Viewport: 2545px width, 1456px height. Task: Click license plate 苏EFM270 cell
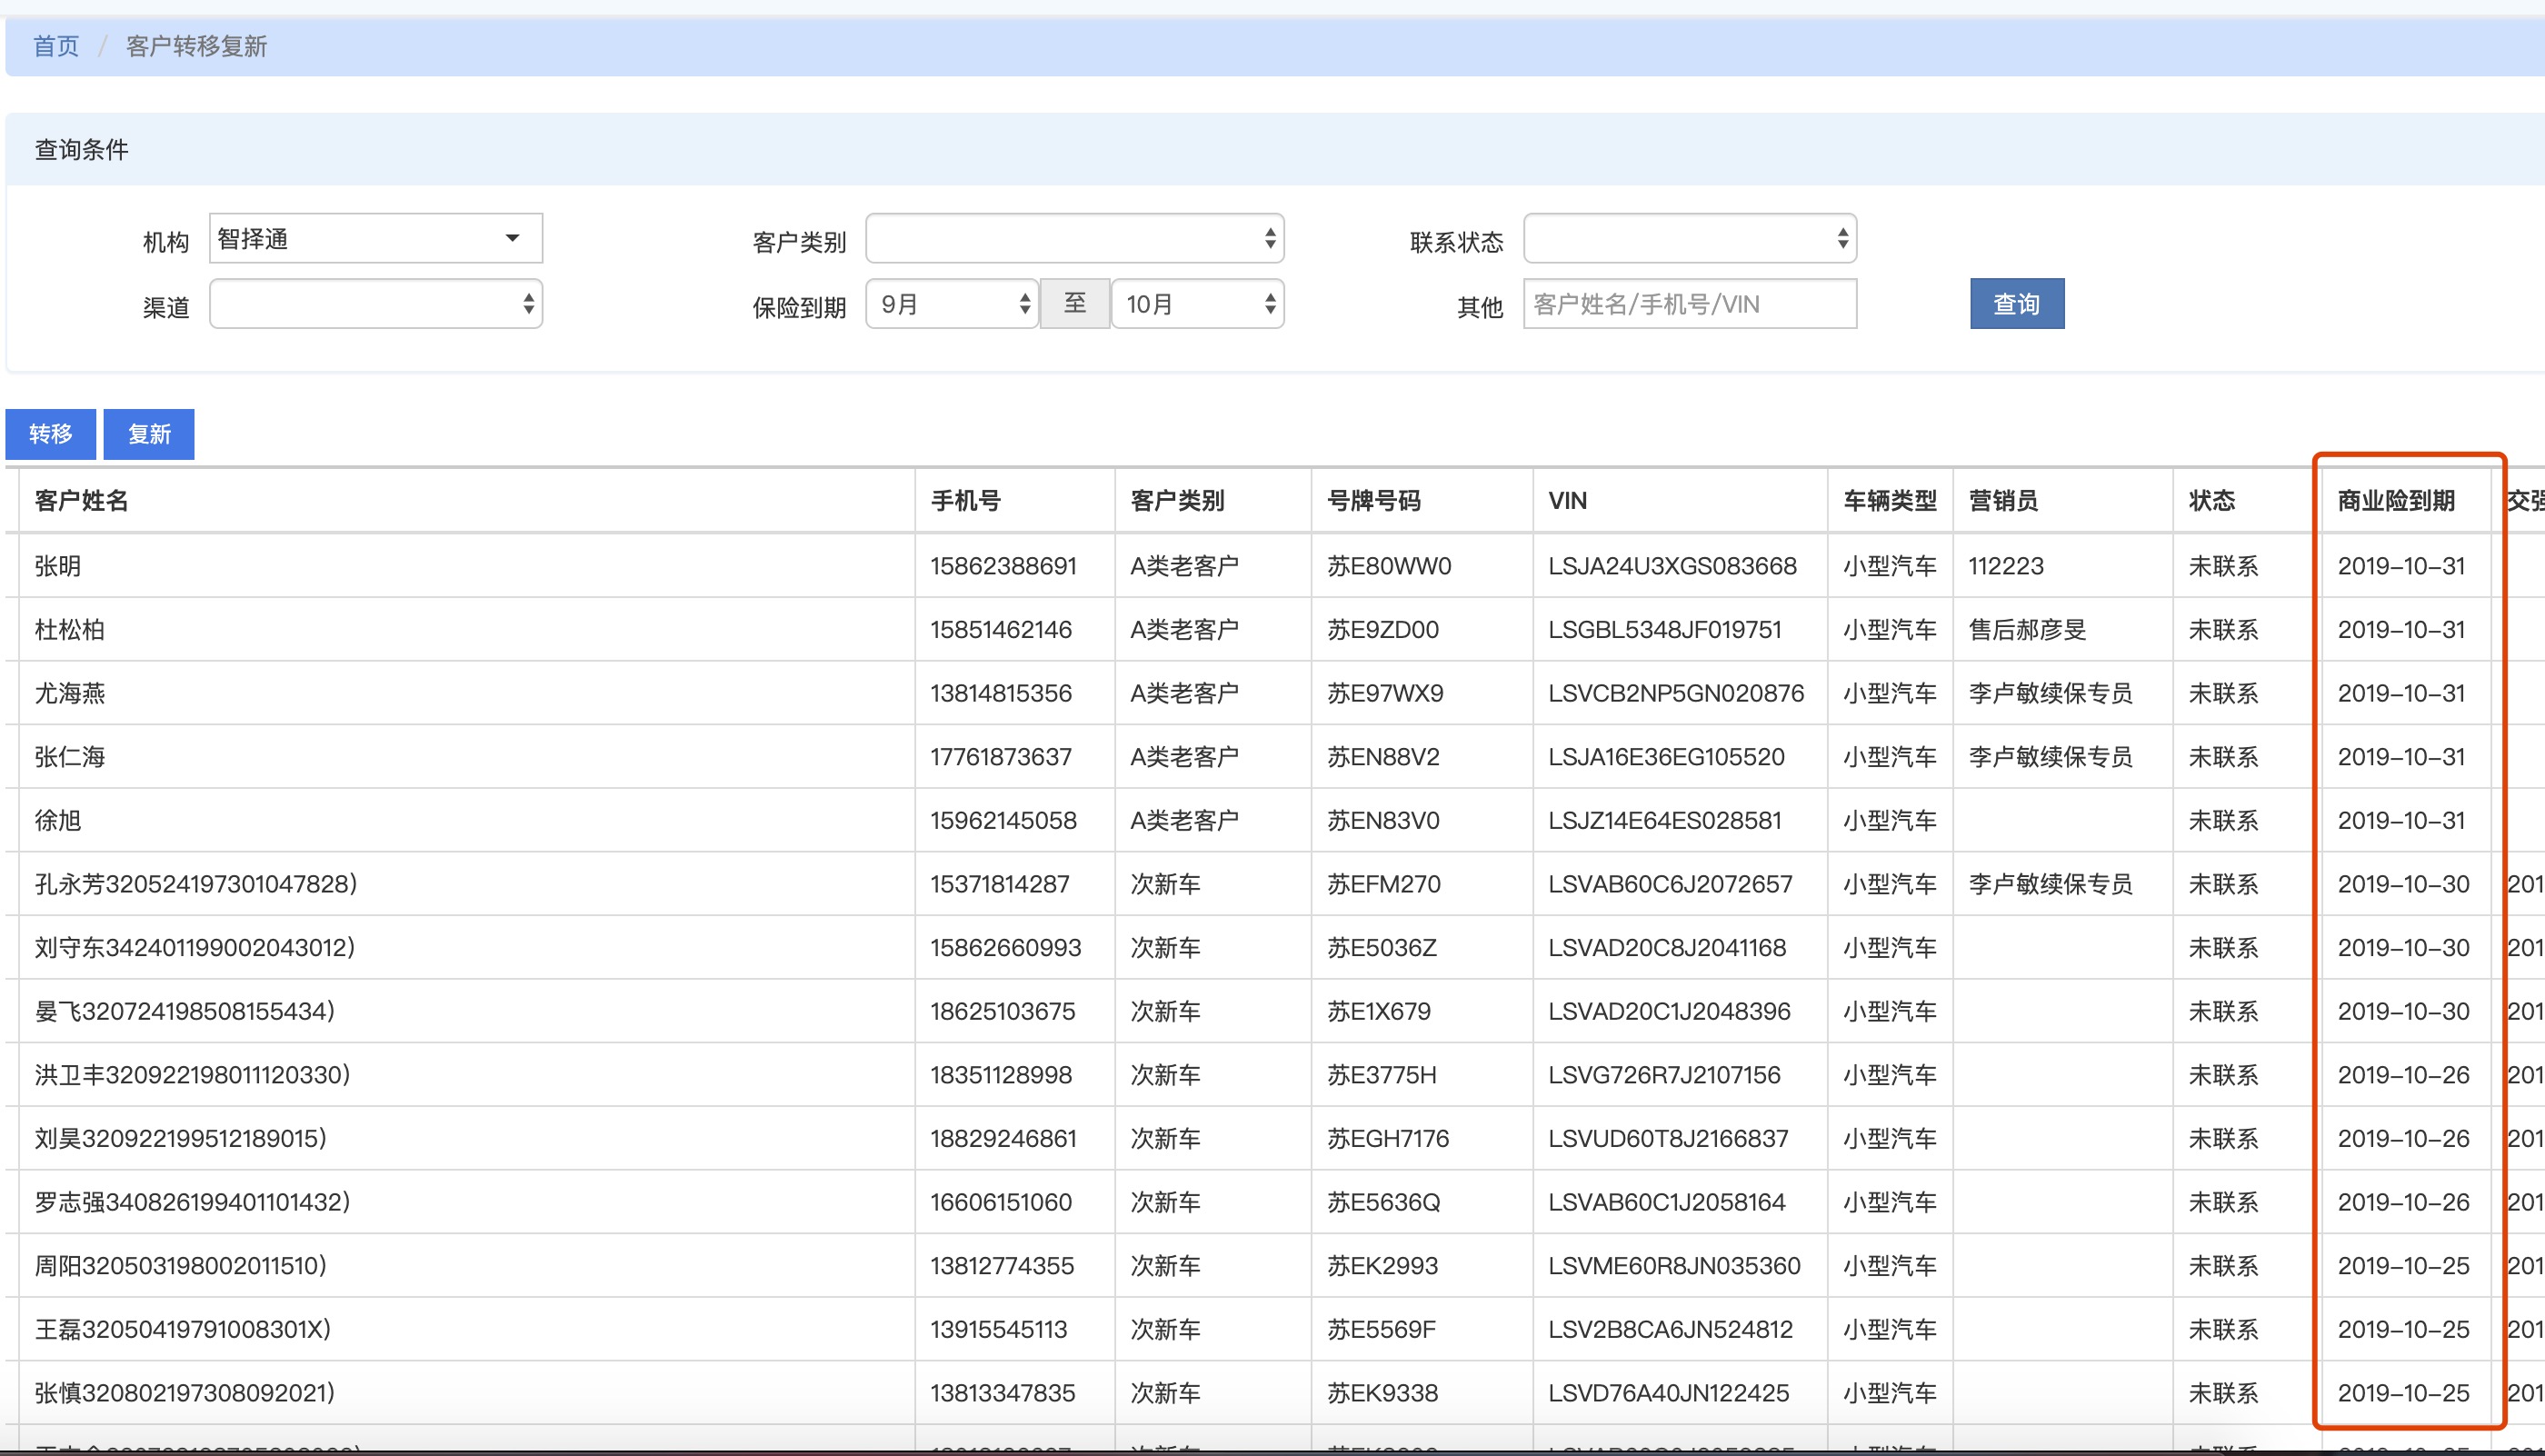point(1384,884)
